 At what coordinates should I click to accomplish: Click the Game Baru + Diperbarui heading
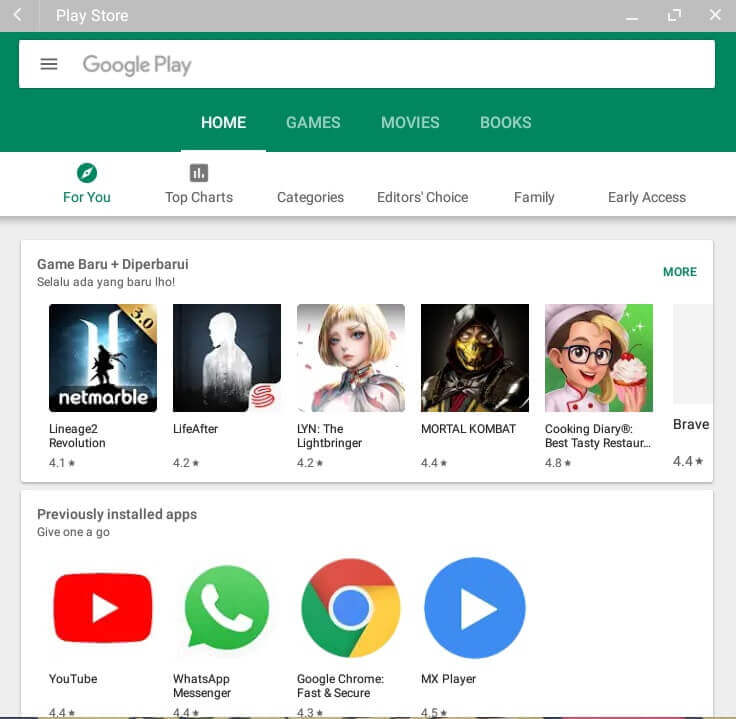(113, 264)
